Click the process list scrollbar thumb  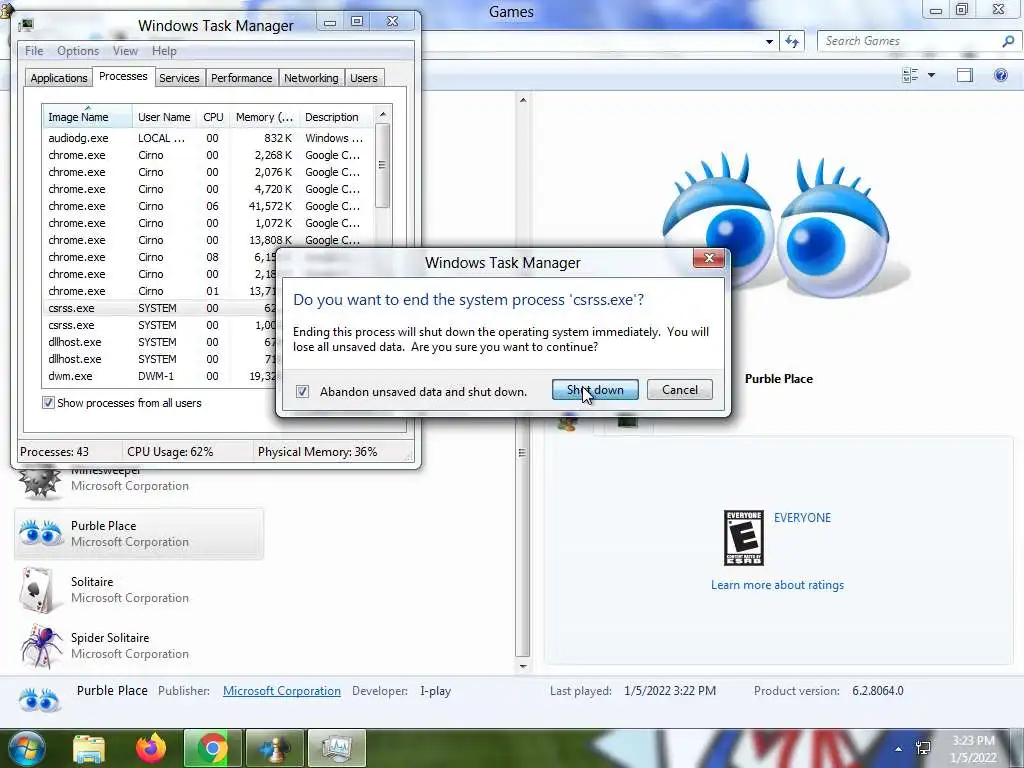pos(383,166)
